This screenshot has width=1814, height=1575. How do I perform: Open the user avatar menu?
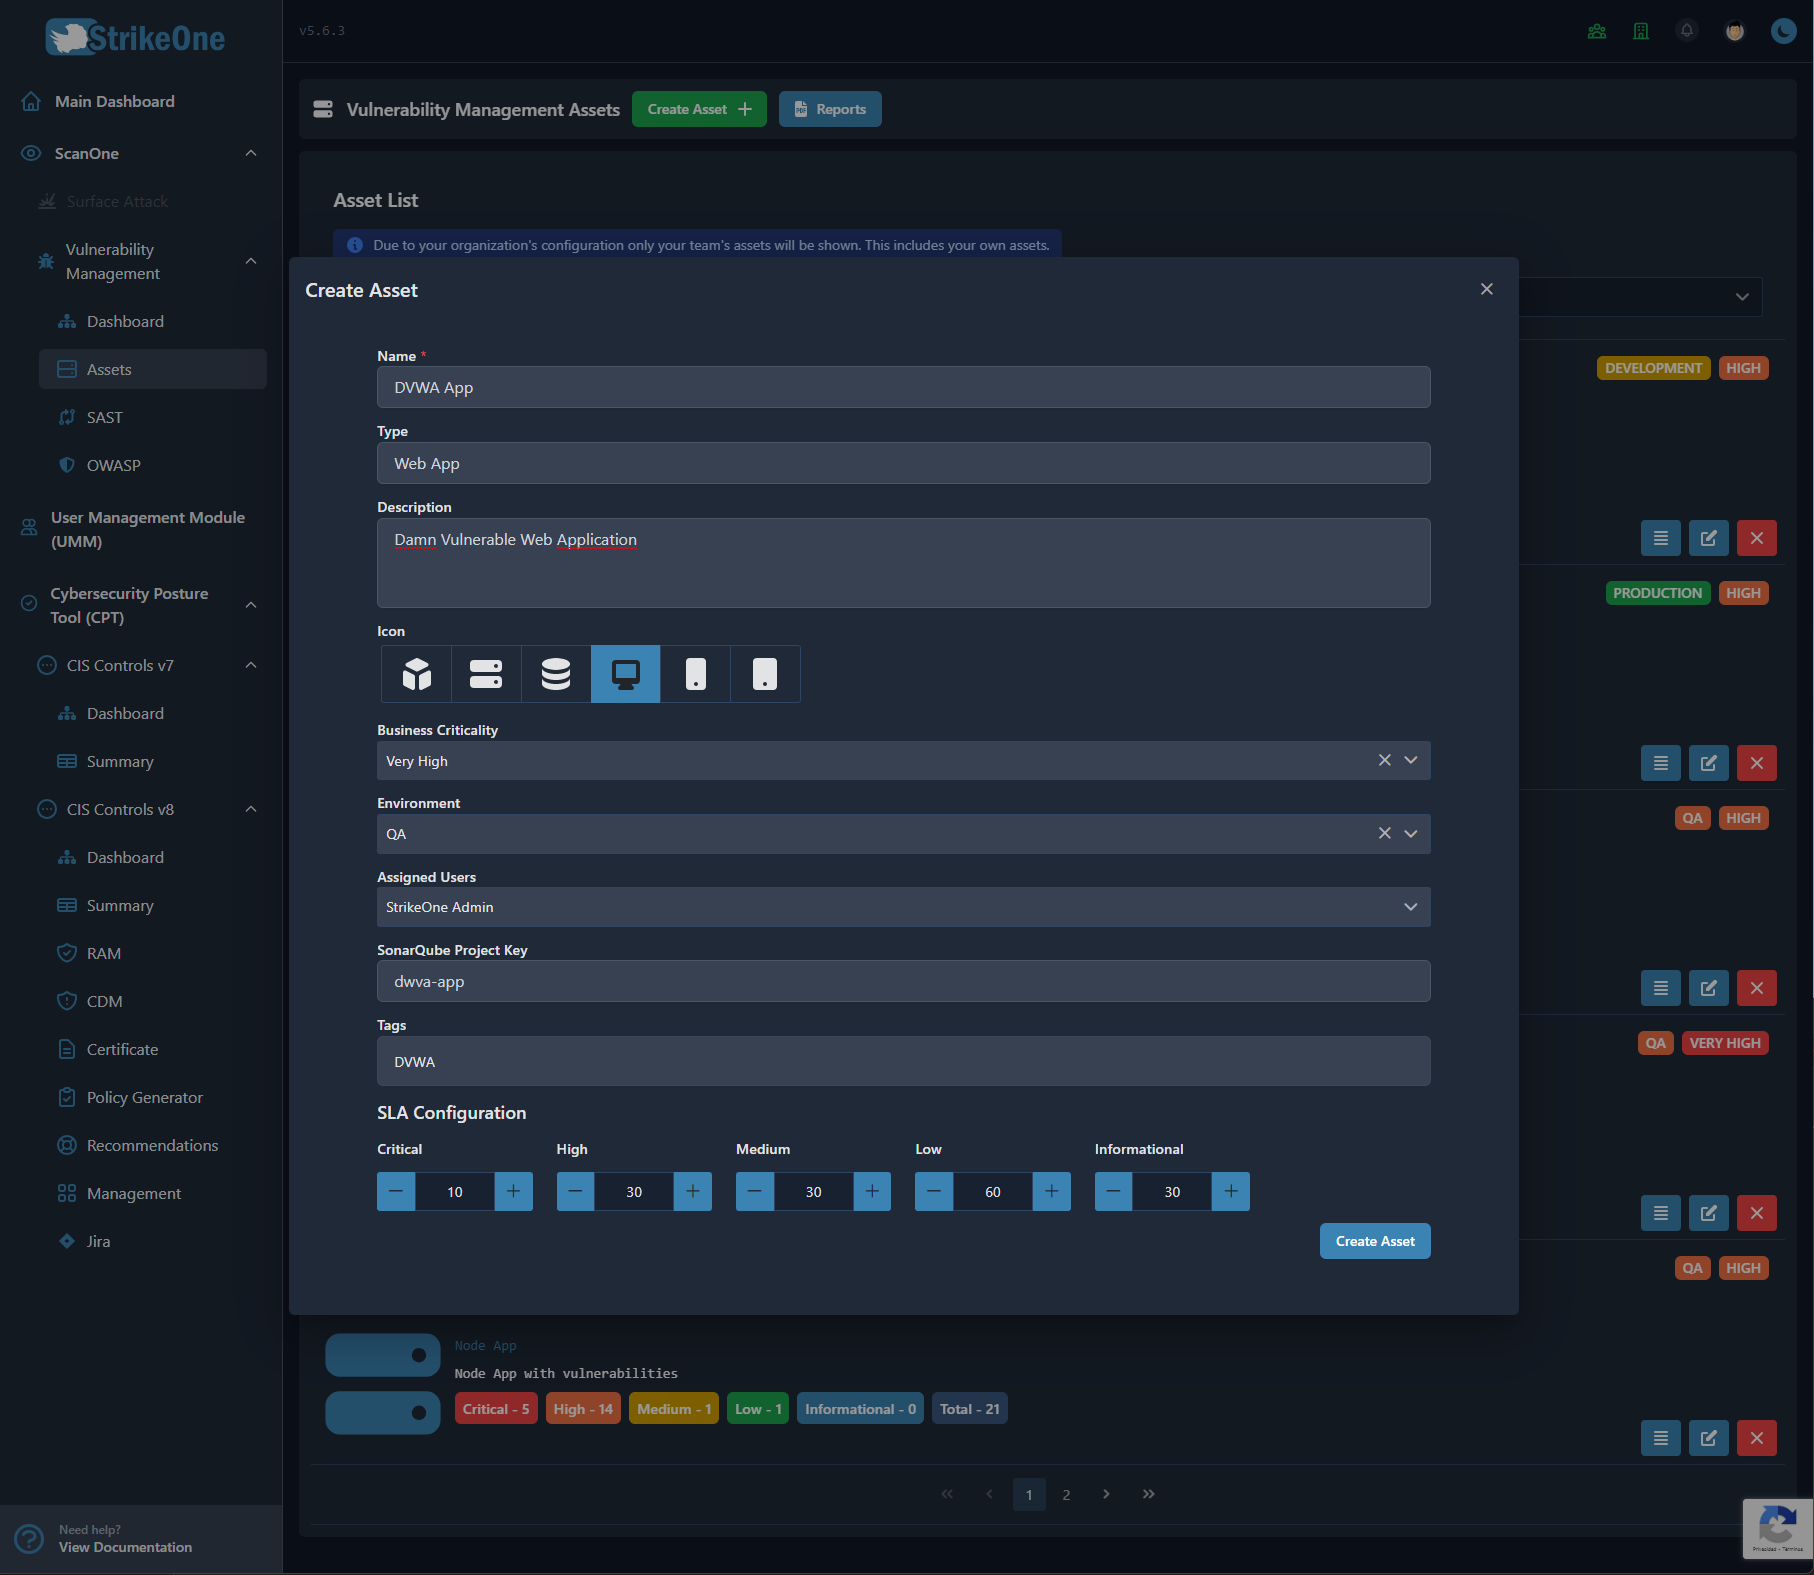(x=1735, y=31)
